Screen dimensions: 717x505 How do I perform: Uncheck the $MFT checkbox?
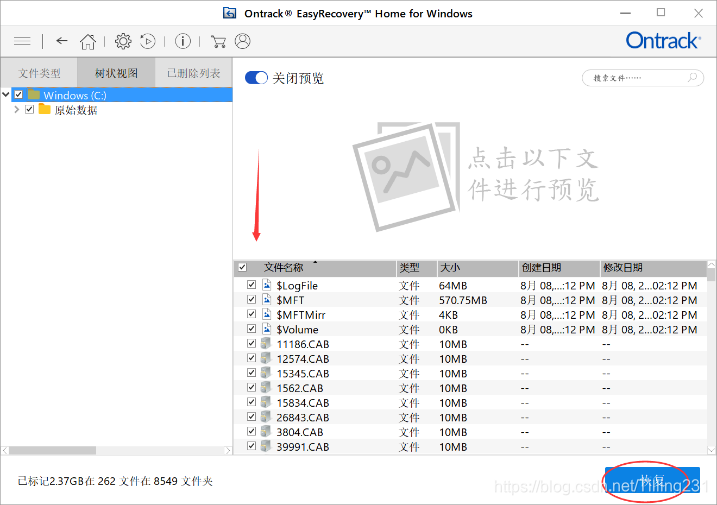coord(251,299)
